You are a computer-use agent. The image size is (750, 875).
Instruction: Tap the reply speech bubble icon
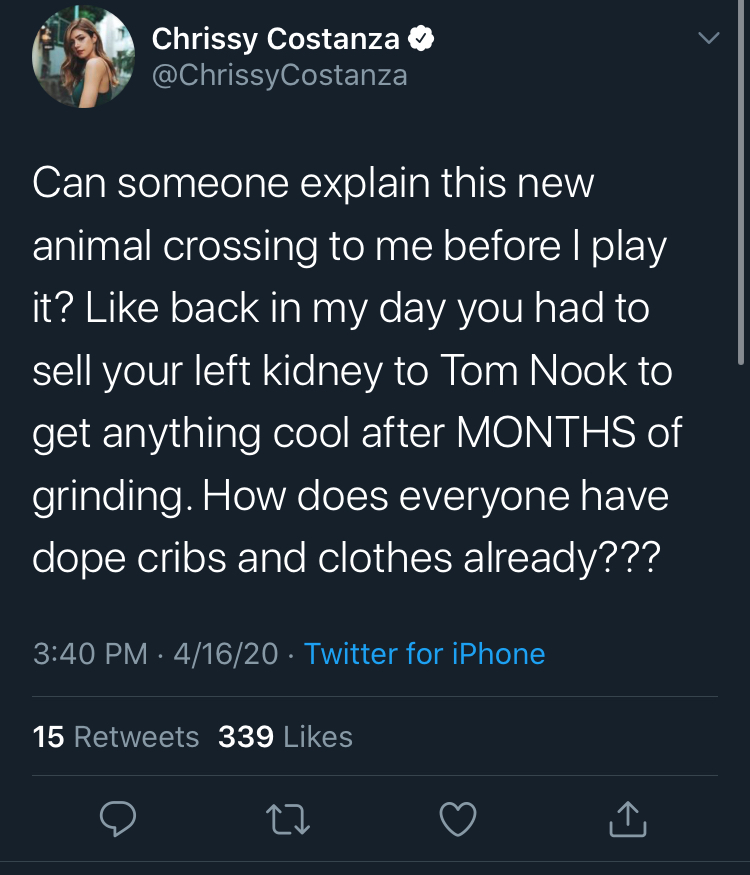(x=117, y=820)
